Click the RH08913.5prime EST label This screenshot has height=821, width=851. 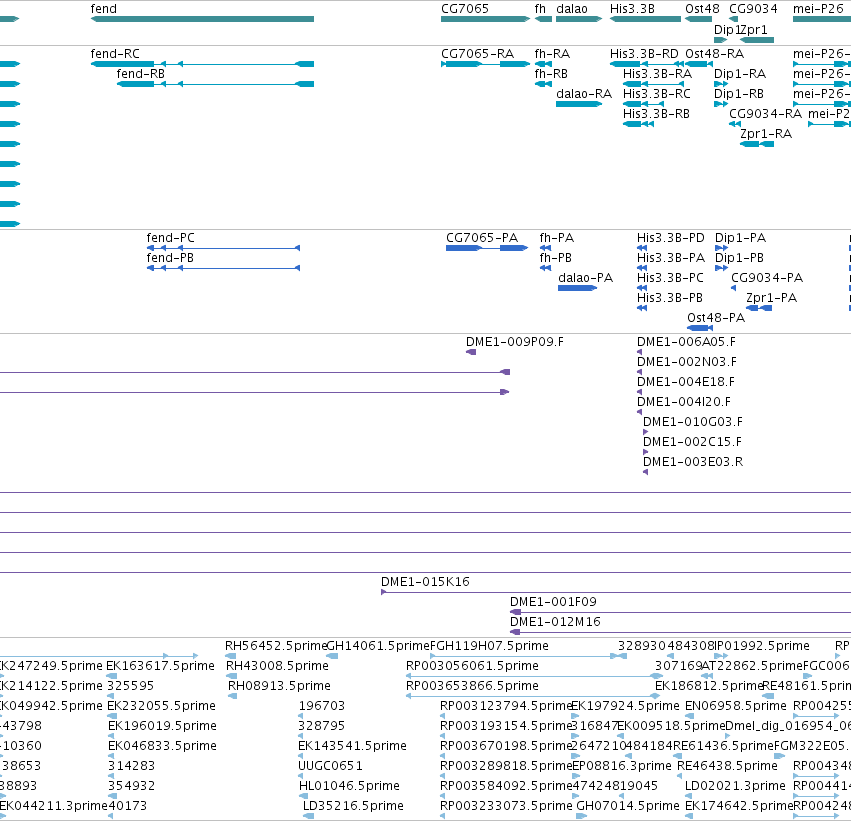click(280, 686)
